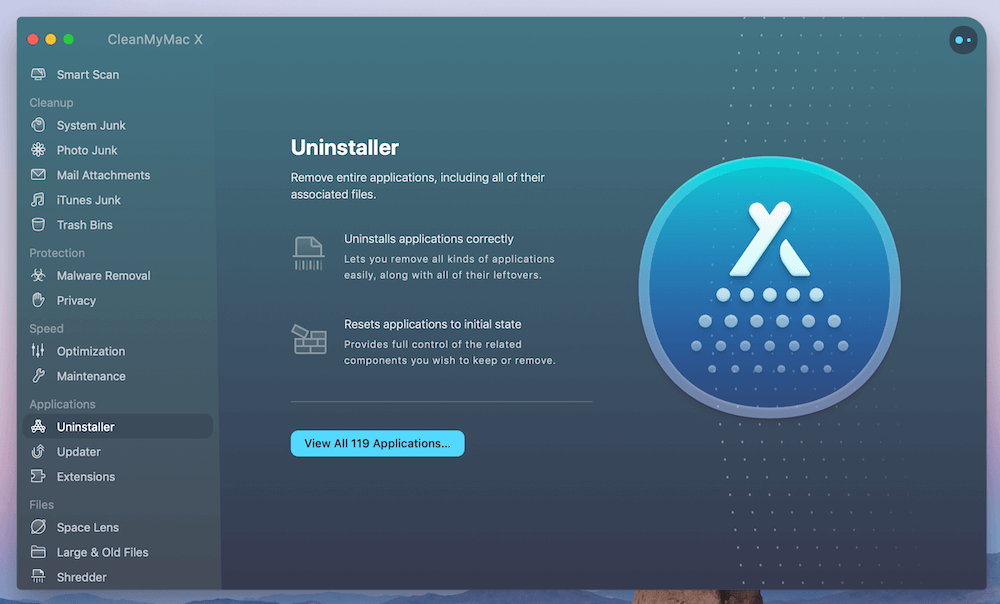1000x604 pixels.
Task: Switch to Mail Attachments module
Action: [103, 175]
